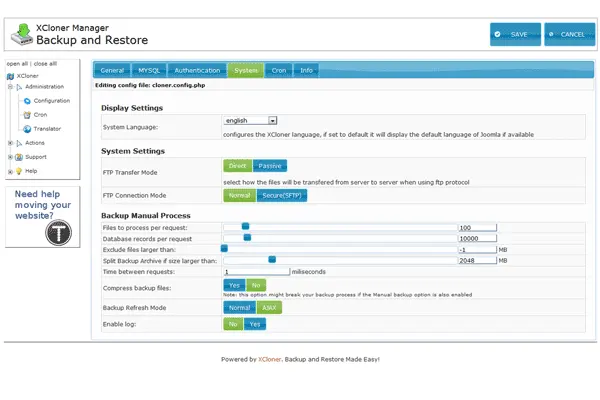Click the Support icon in sidebar
The width and height of the screenshot is (600, 400).
pyautogui.click(x=18, y=157)
